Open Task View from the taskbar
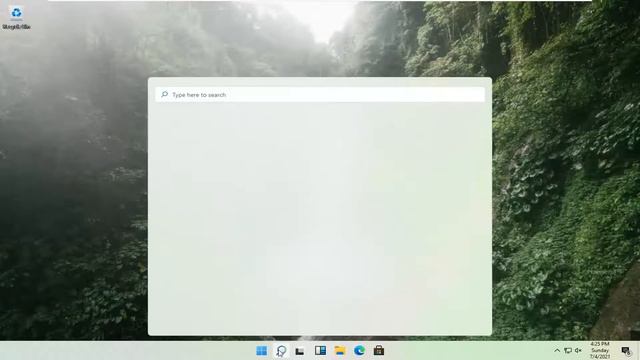Image resolution: width=640 pixels, height=360 pixels. (x=300, y=351)
